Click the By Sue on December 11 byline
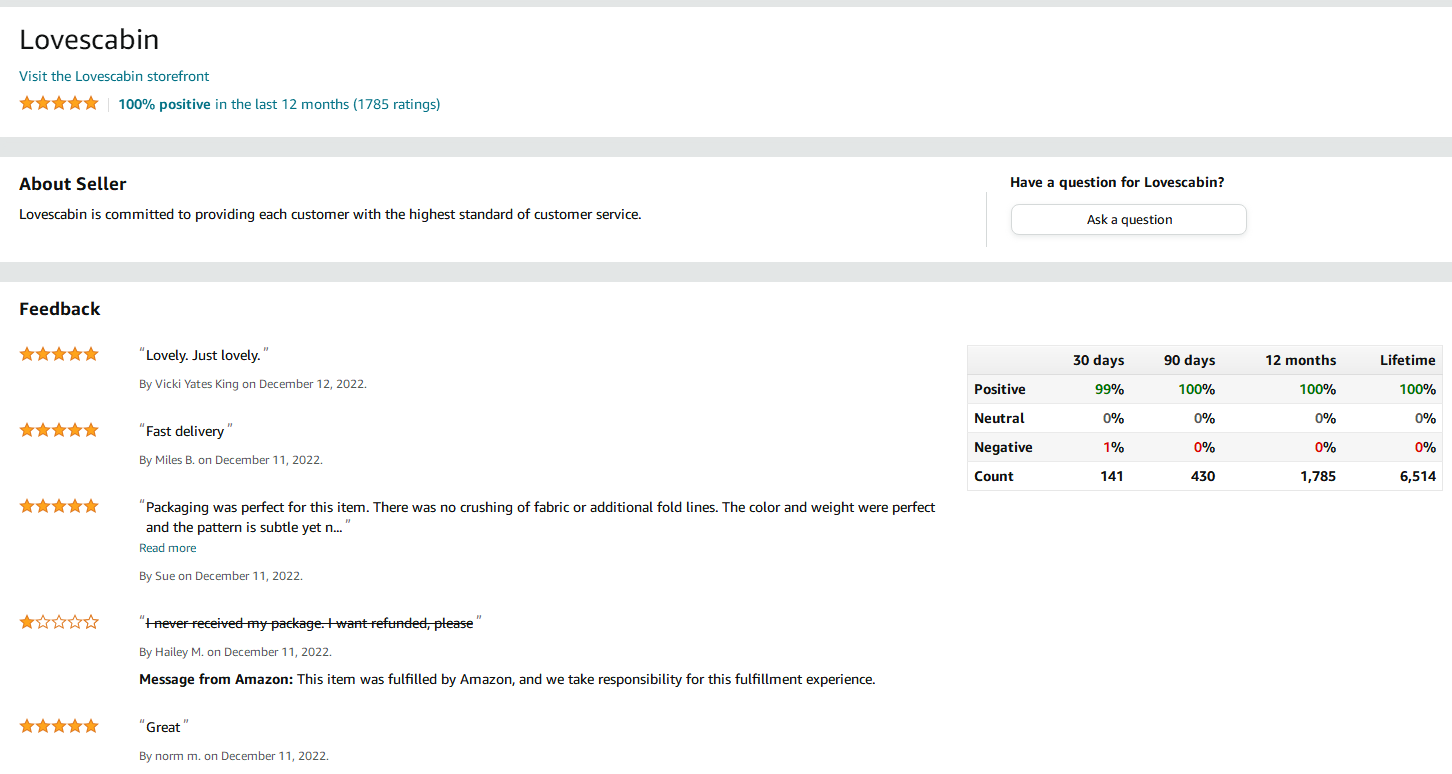This screenshot has width=1452, height=774. pos(221,576)
